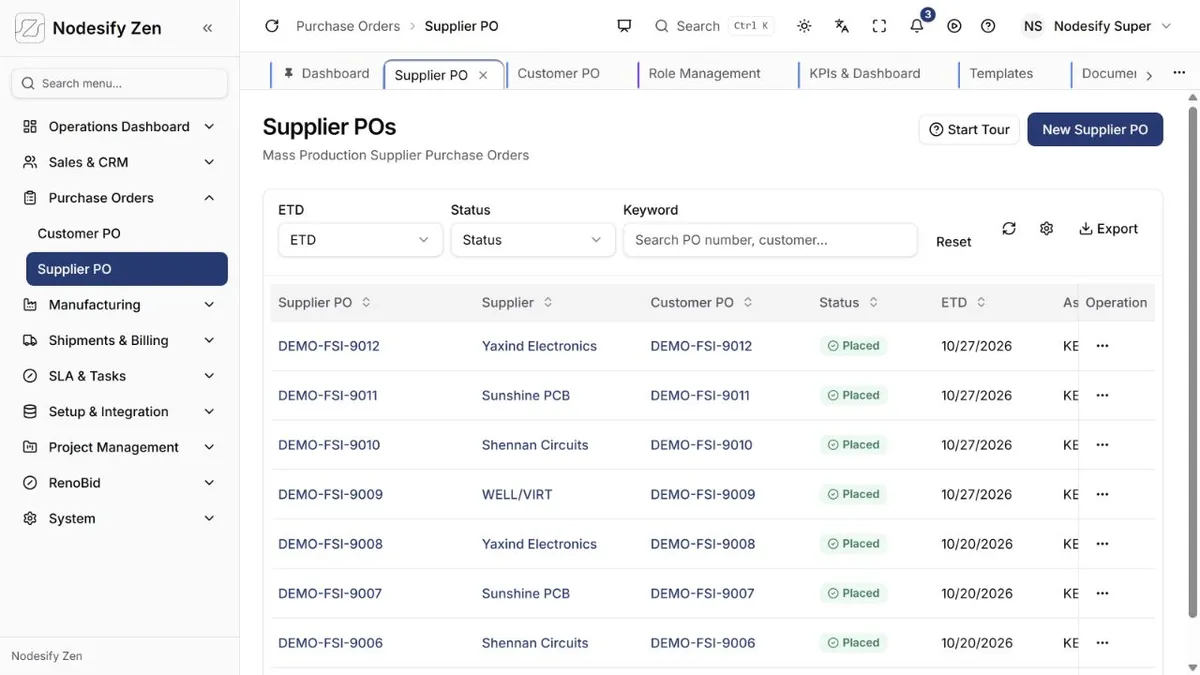Expand the Sales & CRM menu
1200x675 pixels.
click(209, 162)
